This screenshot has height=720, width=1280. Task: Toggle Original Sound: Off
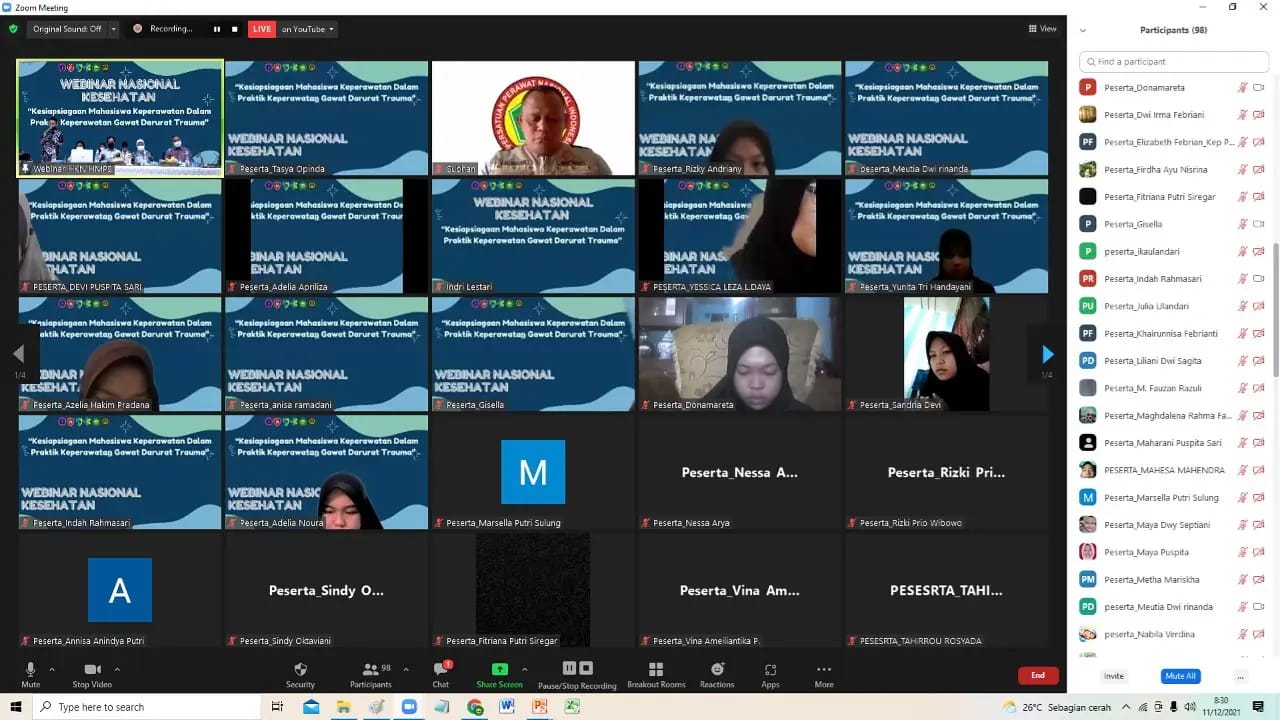[x=67, y=29]
